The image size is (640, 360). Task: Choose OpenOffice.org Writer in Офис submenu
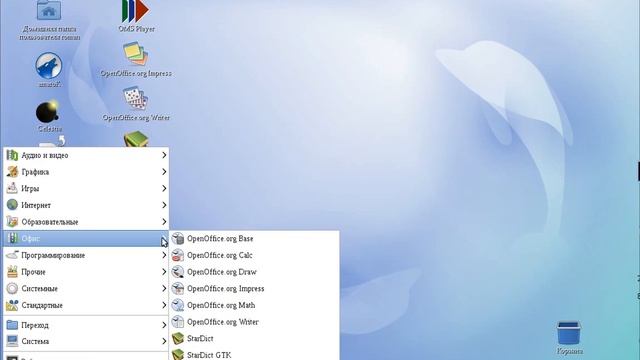click(x=255, y=322)
